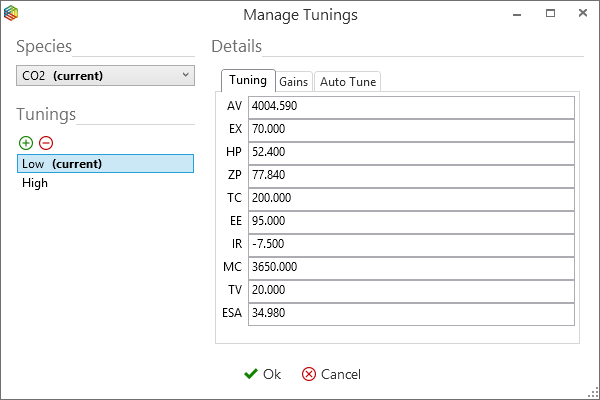Confirm changes with the Ok button
The width and height of the screenshot is (600, 400).
coord(263,374)
